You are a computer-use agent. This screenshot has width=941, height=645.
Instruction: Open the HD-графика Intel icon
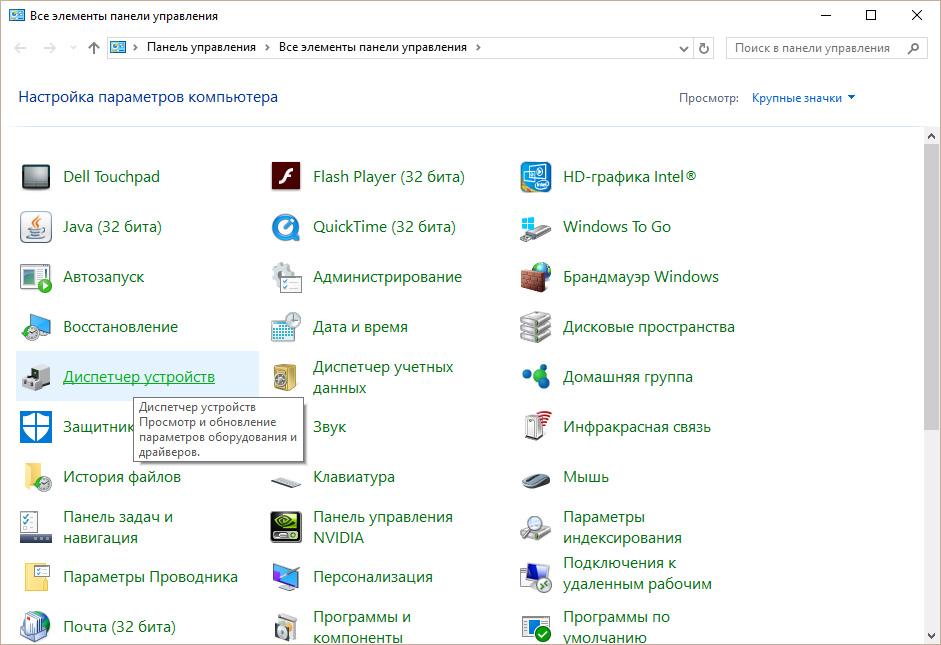point(535,177)
